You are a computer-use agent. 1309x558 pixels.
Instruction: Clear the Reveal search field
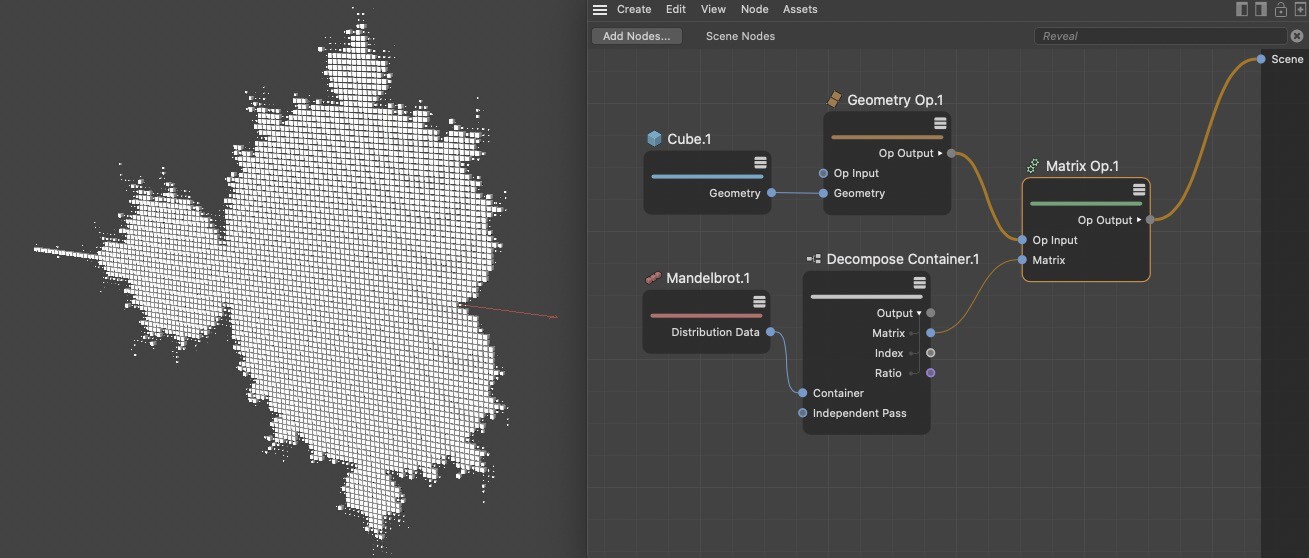click(x=1297, y=36)
